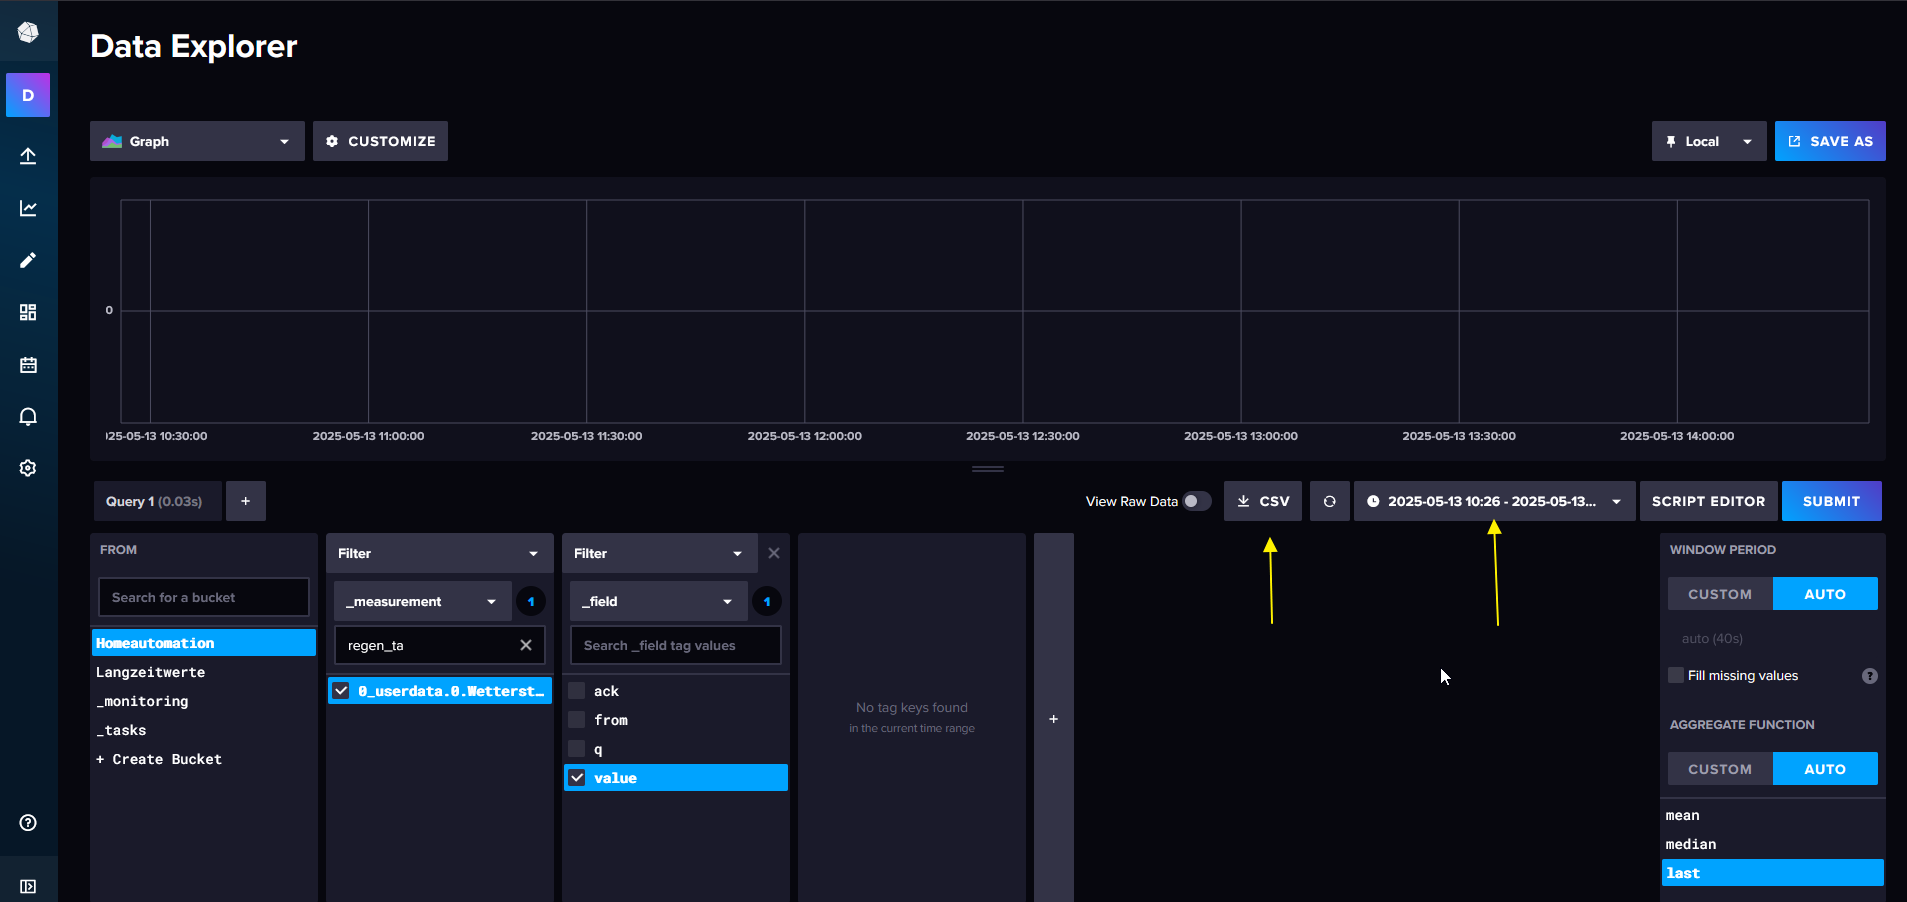Open the time range dropdown
Image resolution: width=1907 pixels, height=902 pixels.
click(1495, 501)
